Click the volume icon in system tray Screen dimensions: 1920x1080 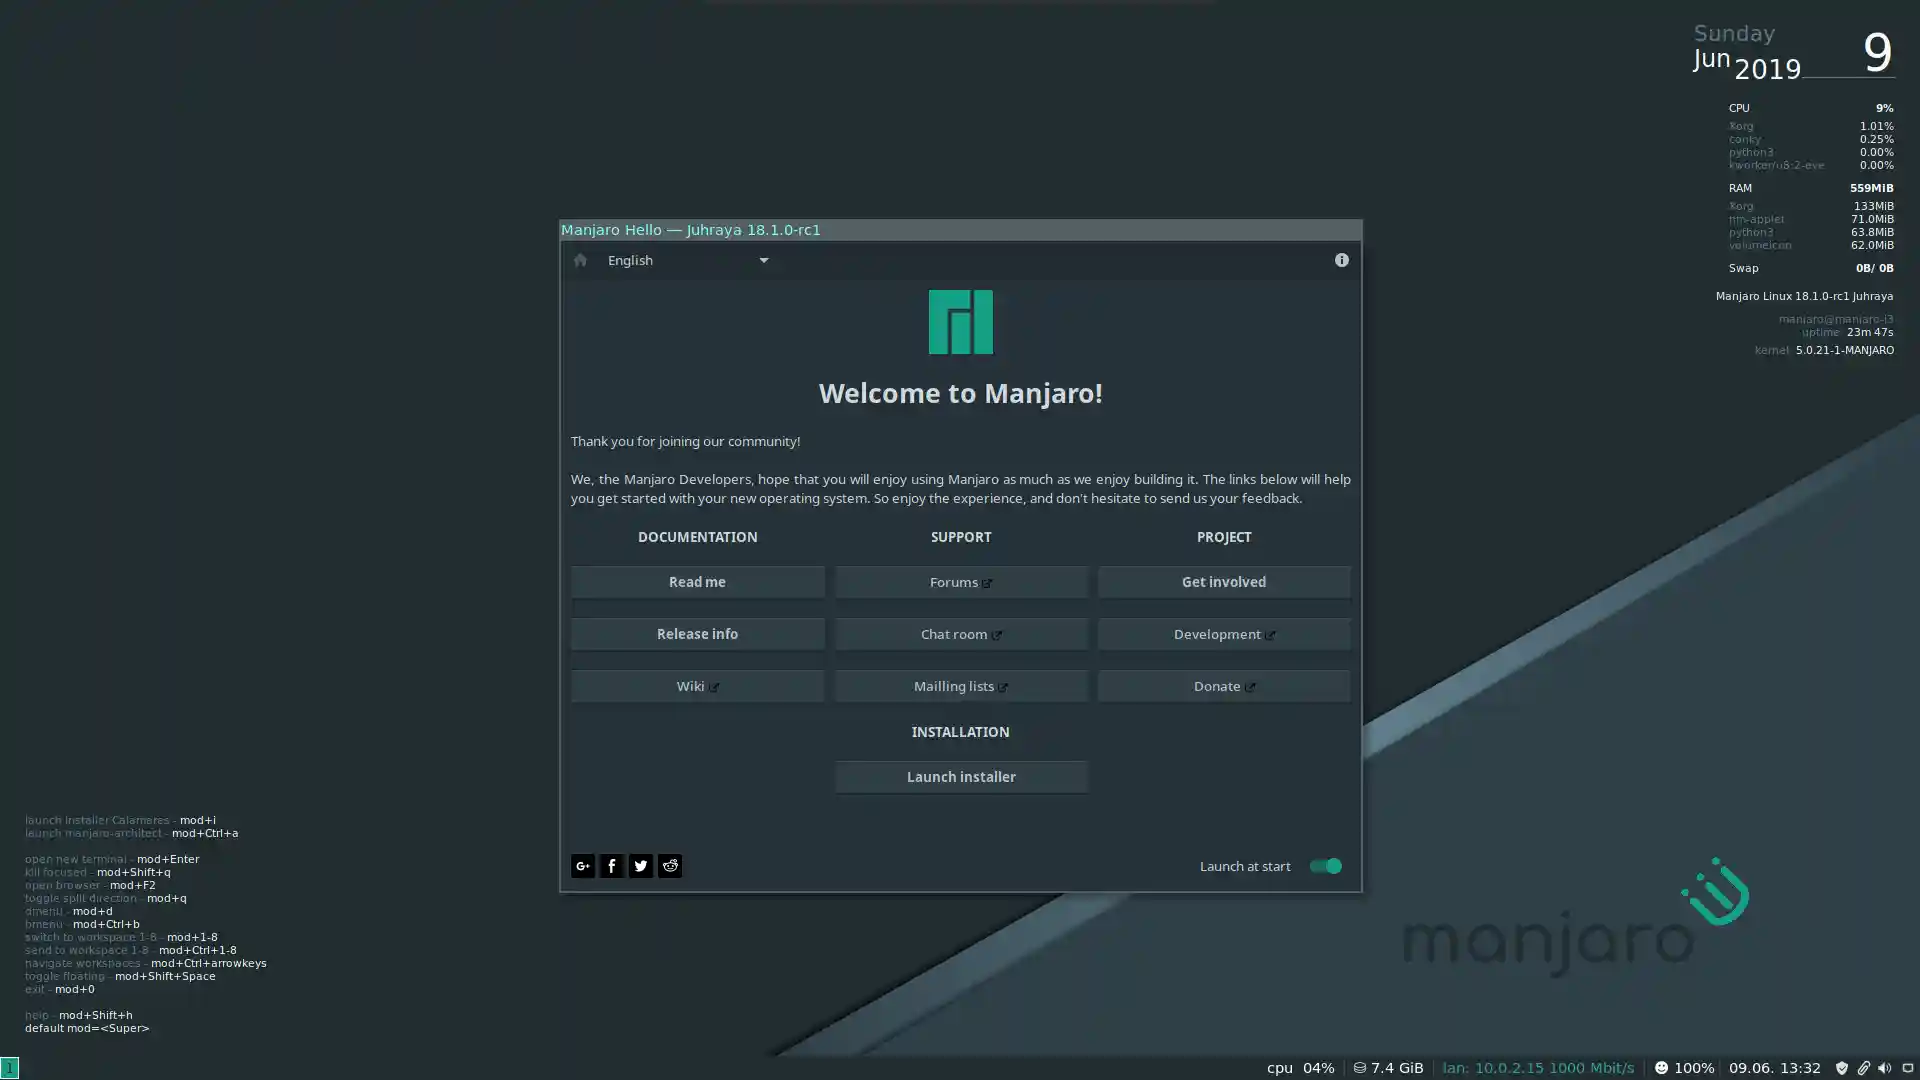(1884, 1068)
